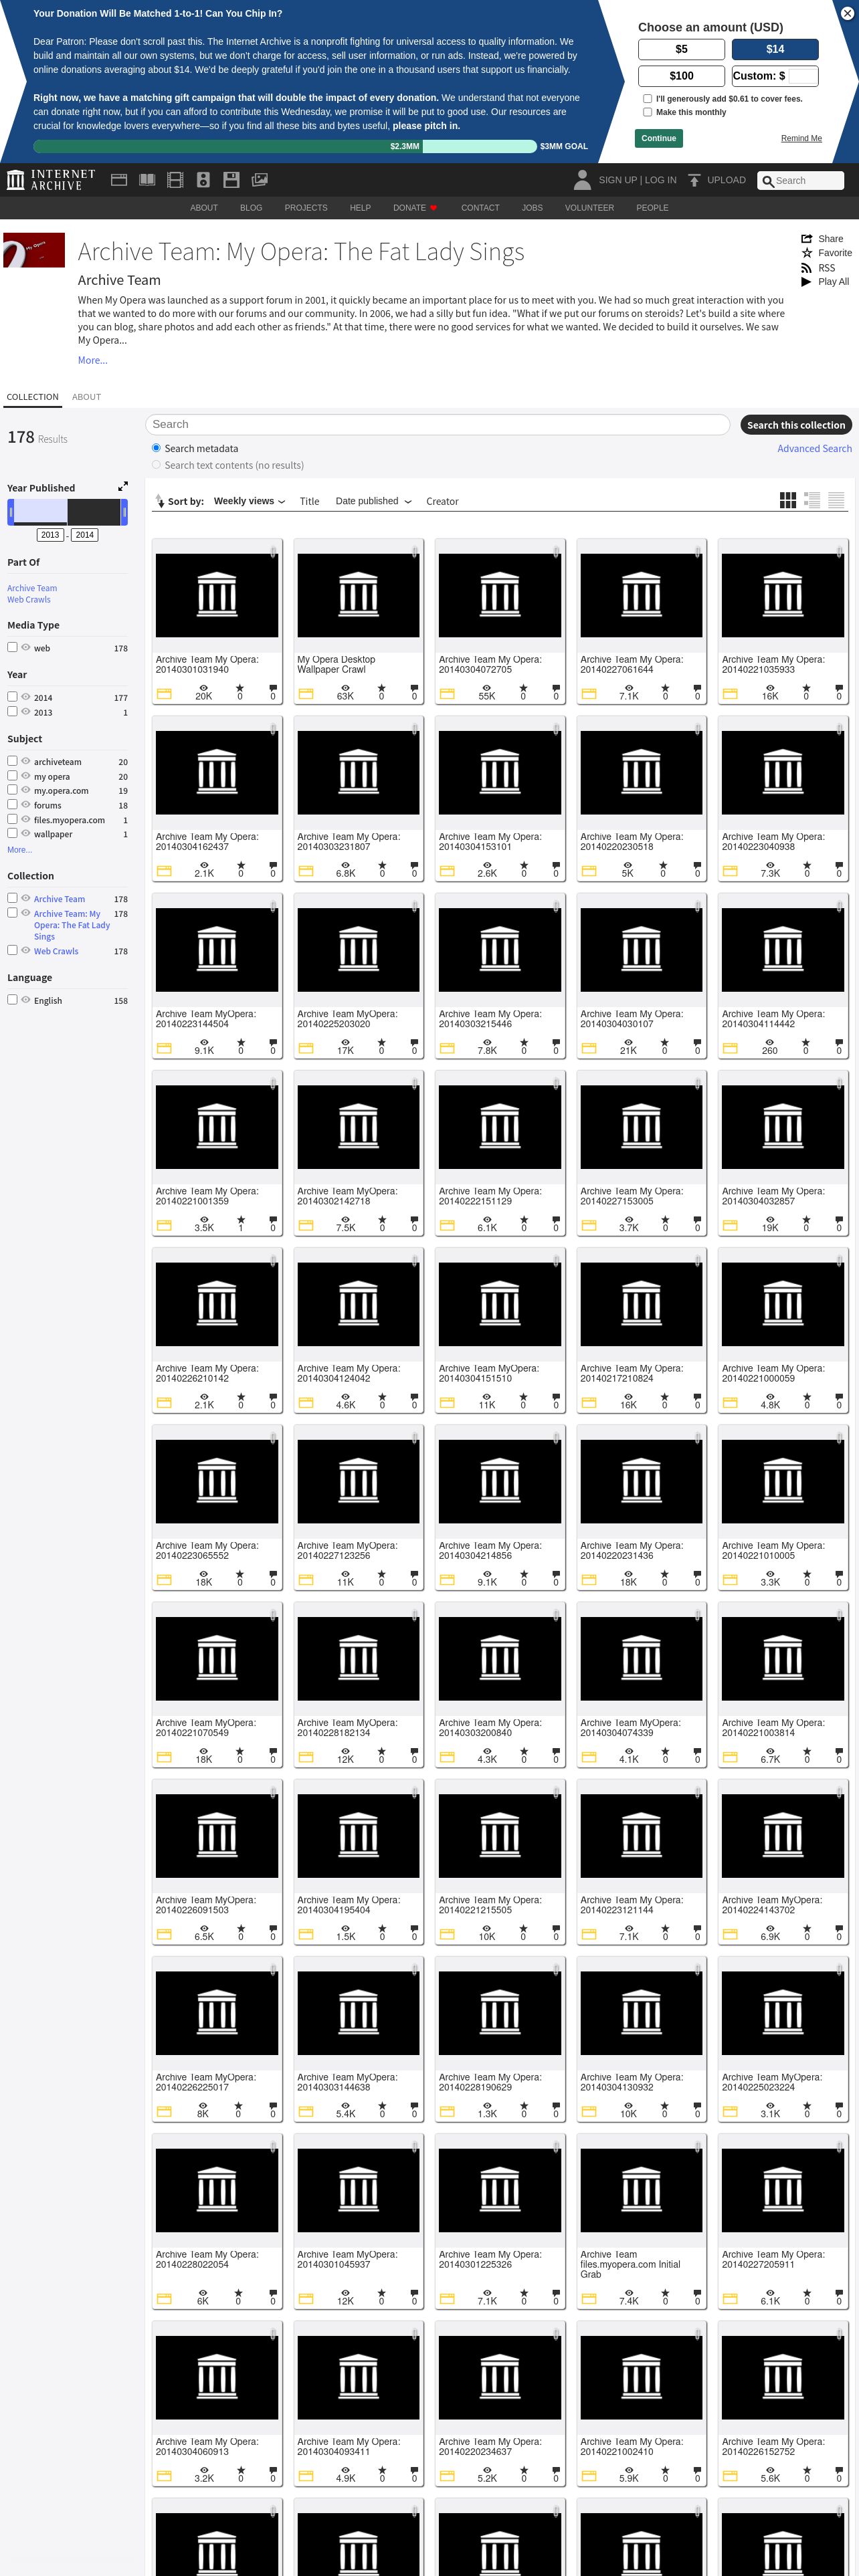Expand more subjects with 'More...' link
Viewport: 859px width, 2576px height.
(x=19, y=849)
